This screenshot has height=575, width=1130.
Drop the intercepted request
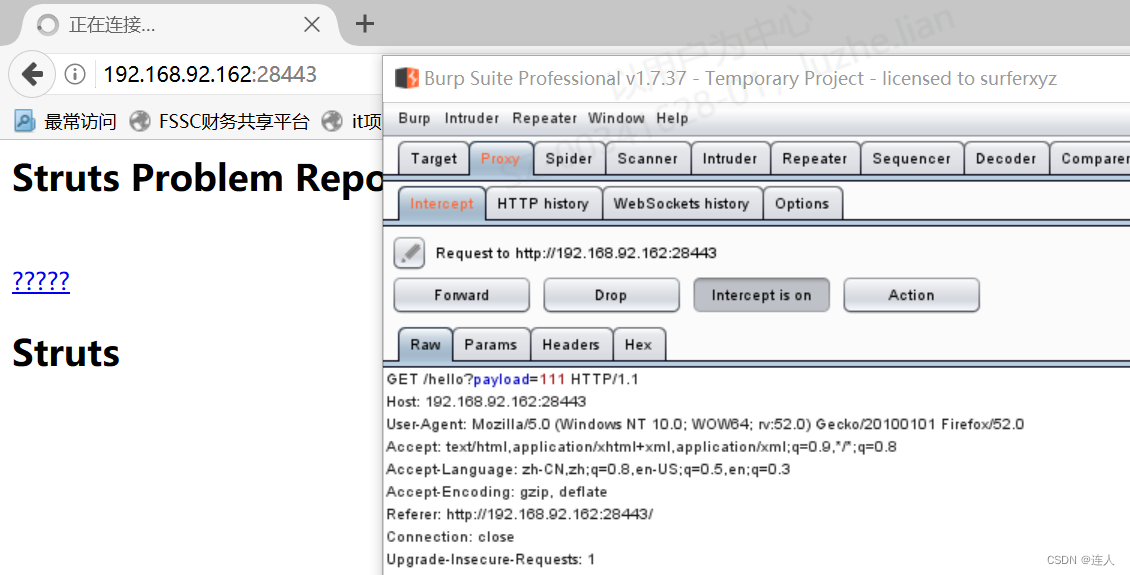tap(611, 295)
